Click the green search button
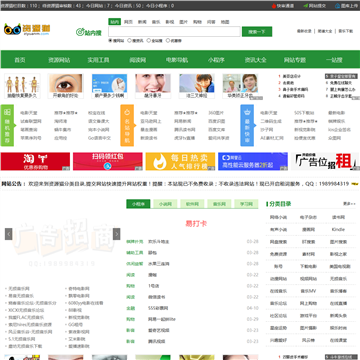This screenshot has width=360, height=360. (257, 32)
